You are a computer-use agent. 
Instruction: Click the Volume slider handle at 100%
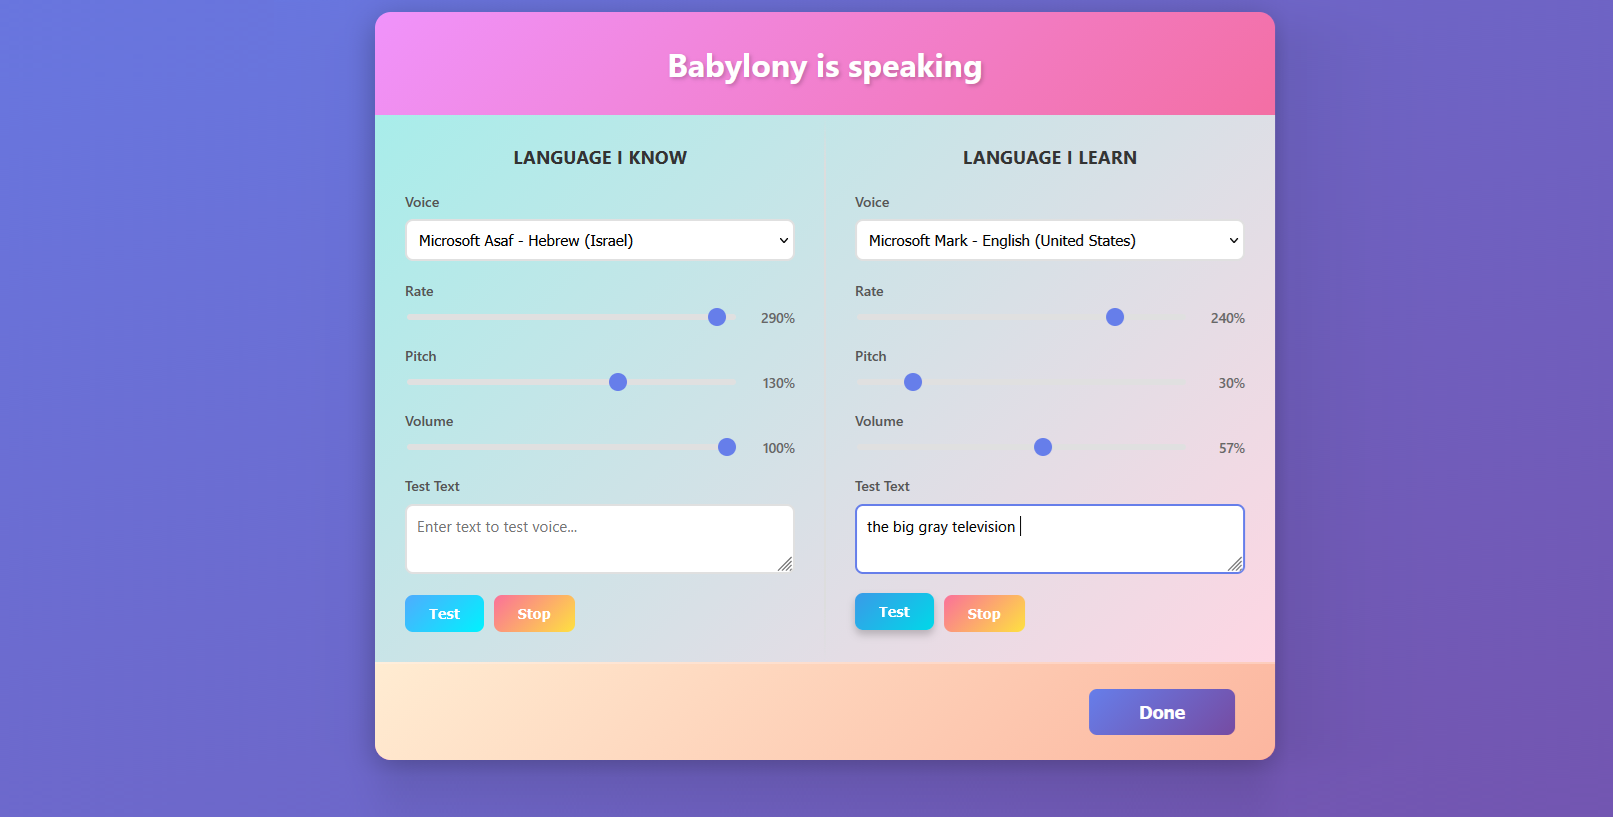[x=727, y=447]
